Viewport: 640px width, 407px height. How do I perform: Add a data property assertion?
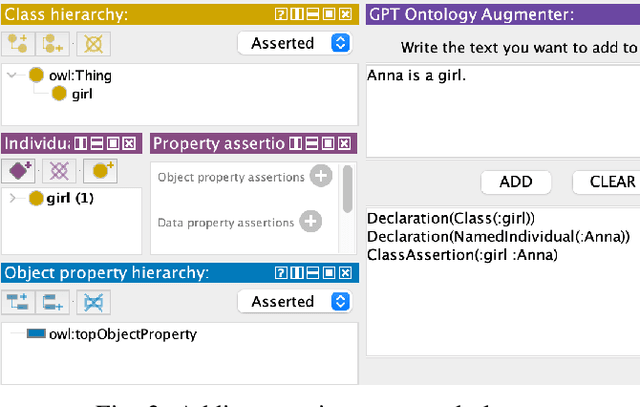(310, 221)
